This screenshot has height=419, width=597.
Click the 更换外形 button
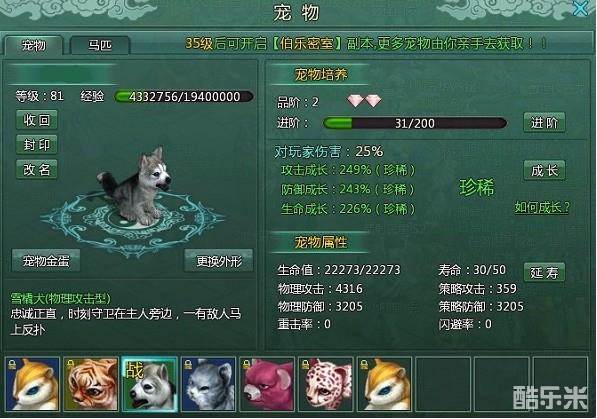[219, 261]
